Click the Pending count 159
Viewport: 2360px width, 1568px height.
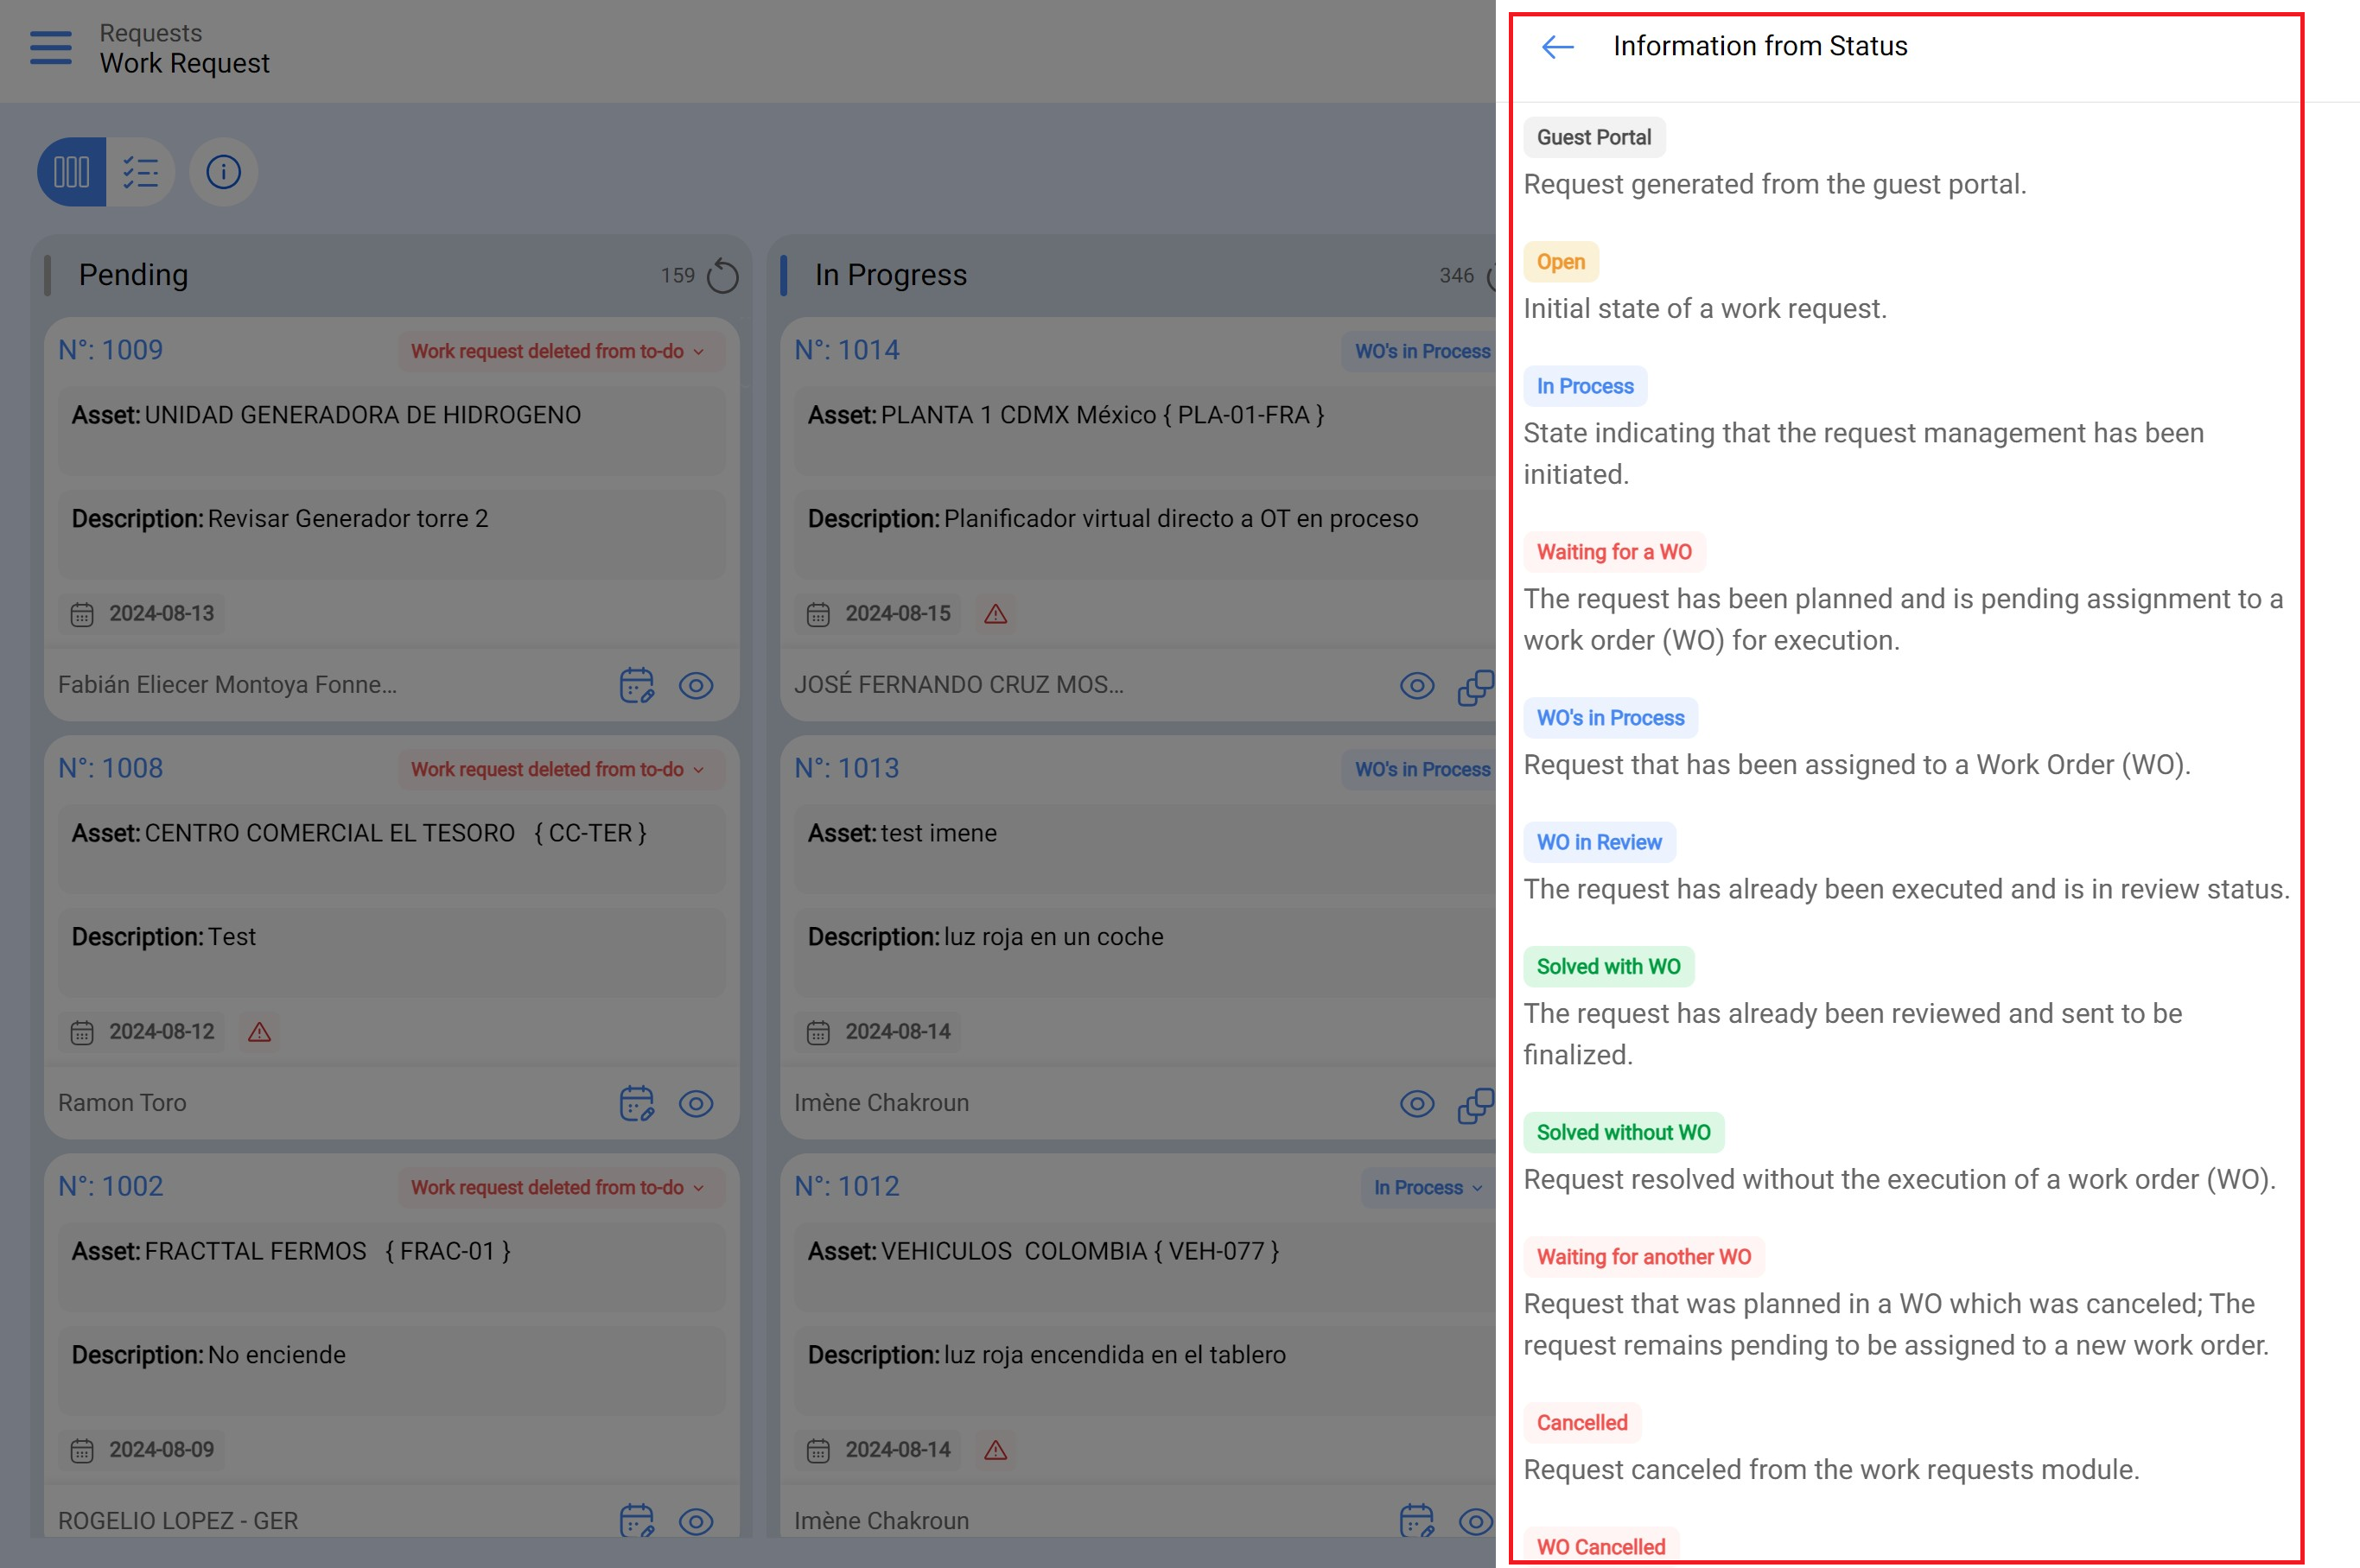(677, 276)
